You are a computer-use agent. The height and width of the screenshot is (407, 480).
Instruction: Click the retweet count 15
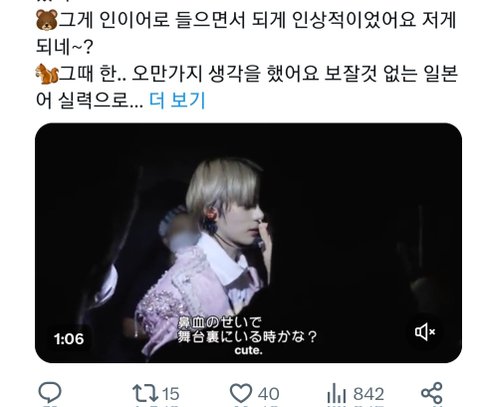click(x=171, y=394)
